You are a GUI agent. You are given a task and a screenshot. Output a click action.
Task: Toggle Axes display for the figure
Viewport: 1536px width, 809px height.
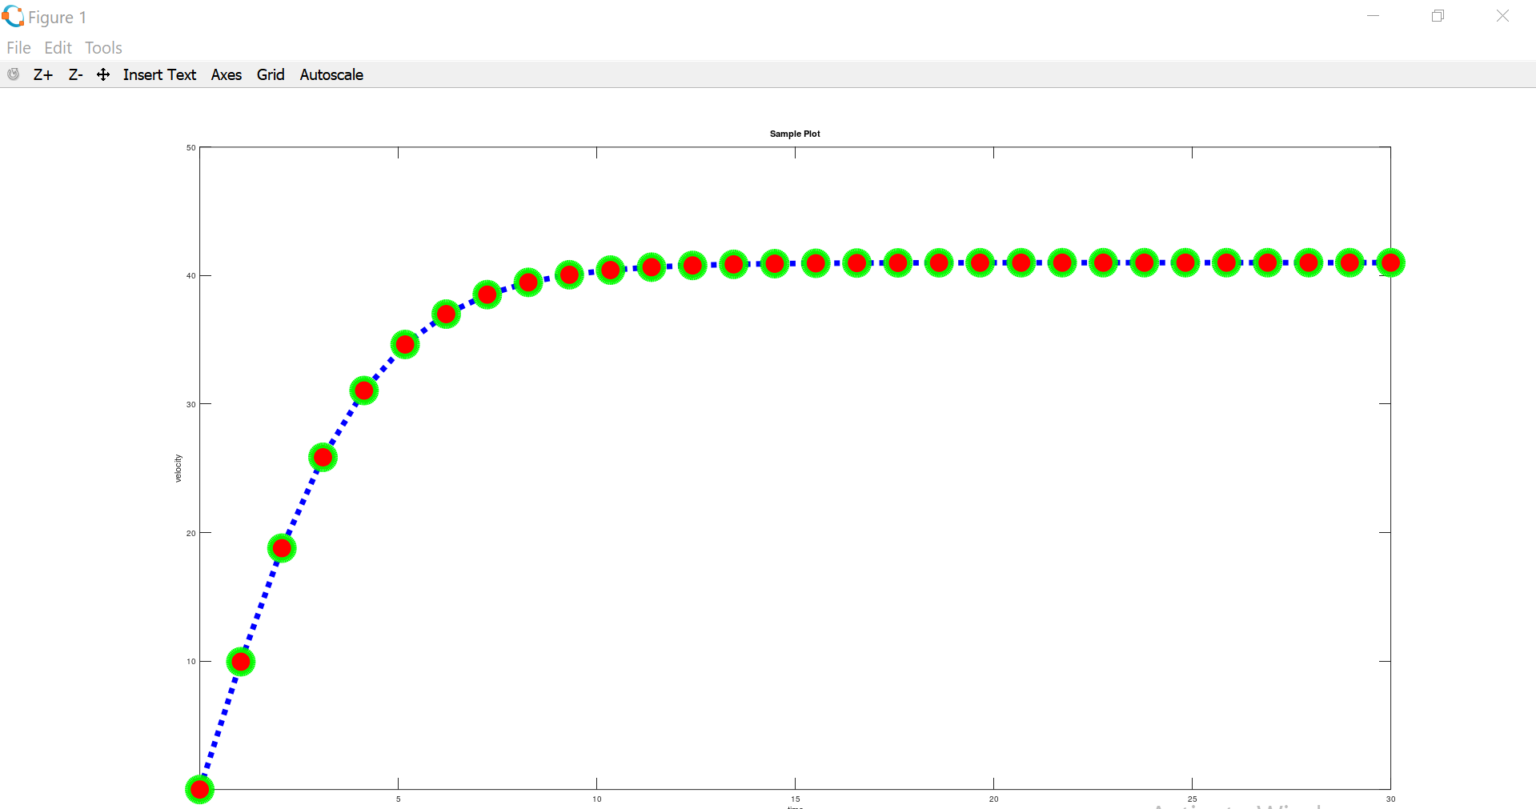tap(226, 73)
